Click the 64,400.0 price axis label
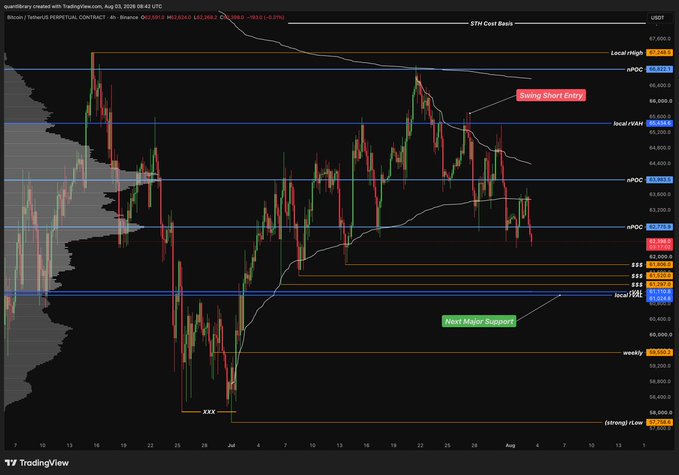Viewport: 679px width, 475px height. tap(660, 163)
